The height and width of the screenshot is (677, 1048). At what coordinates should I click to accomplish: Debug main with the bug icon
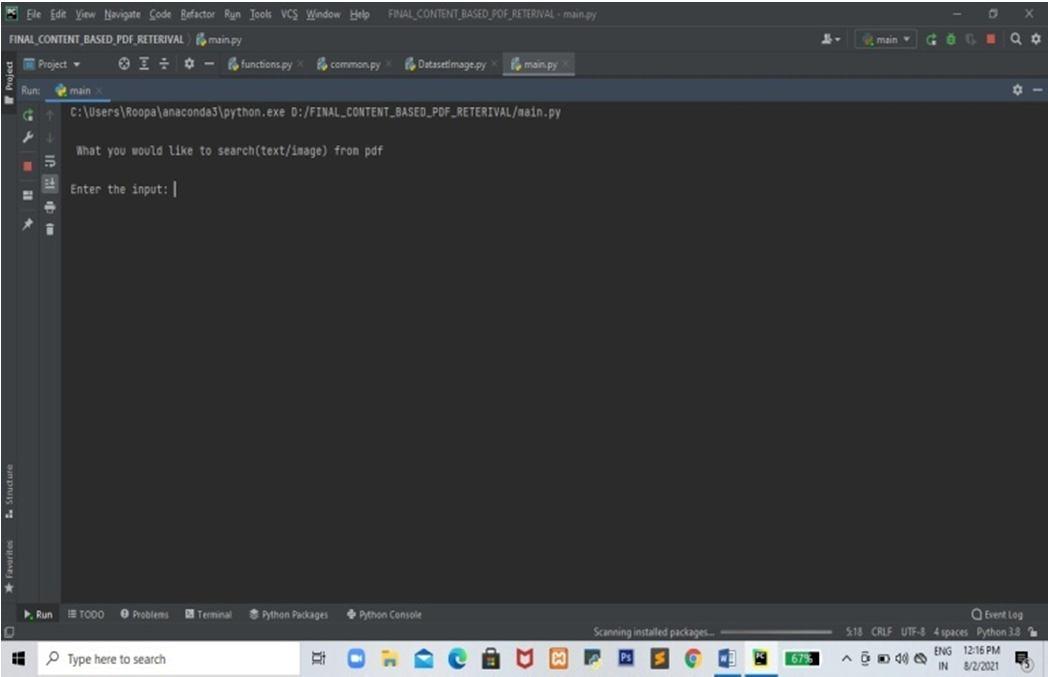(x=950, y=39)
